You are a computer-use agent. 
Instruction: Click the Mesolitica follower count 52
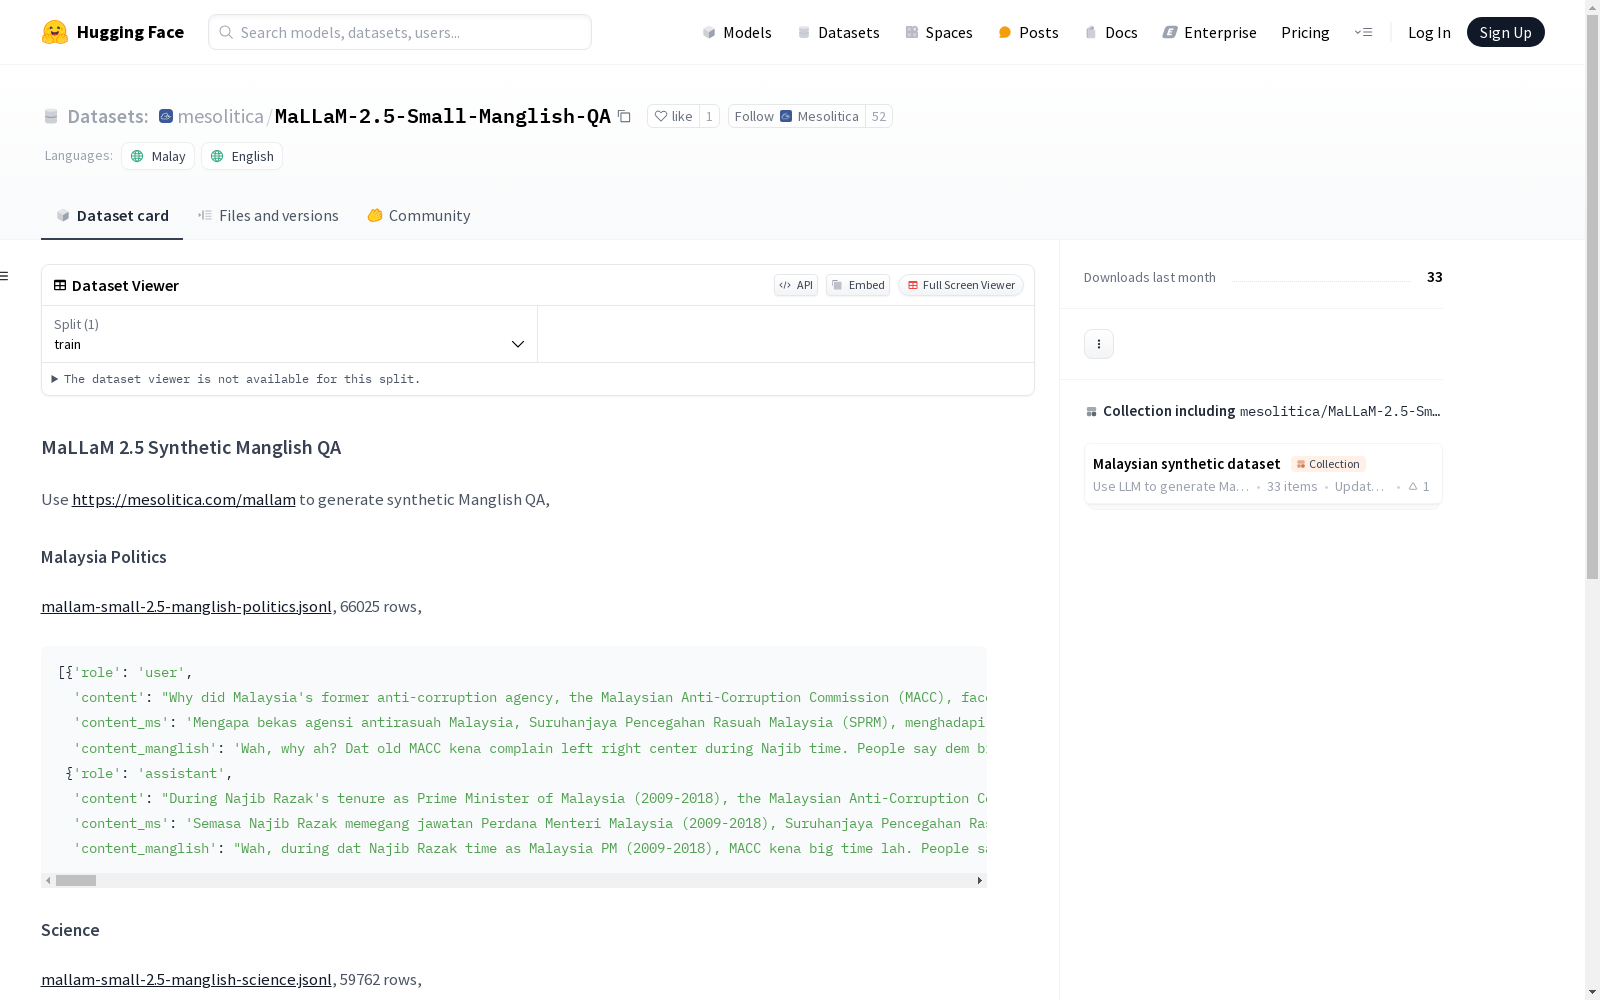pyautogui.click(x=879, y=116)
